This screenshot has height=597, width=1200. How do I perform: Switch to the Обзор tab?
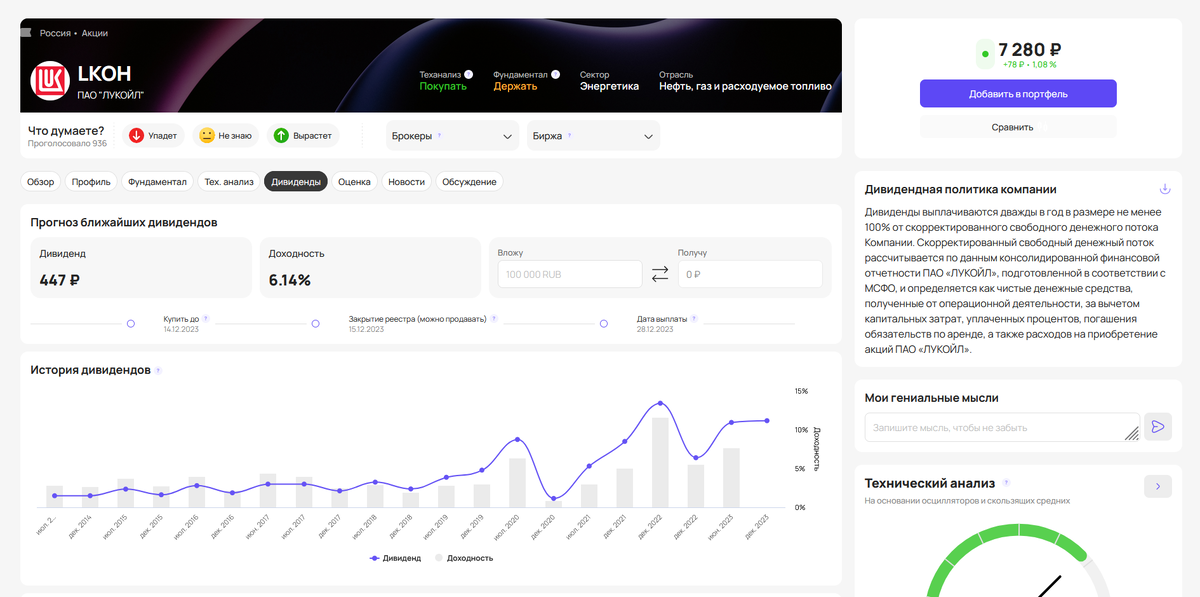tap(41, 182)
